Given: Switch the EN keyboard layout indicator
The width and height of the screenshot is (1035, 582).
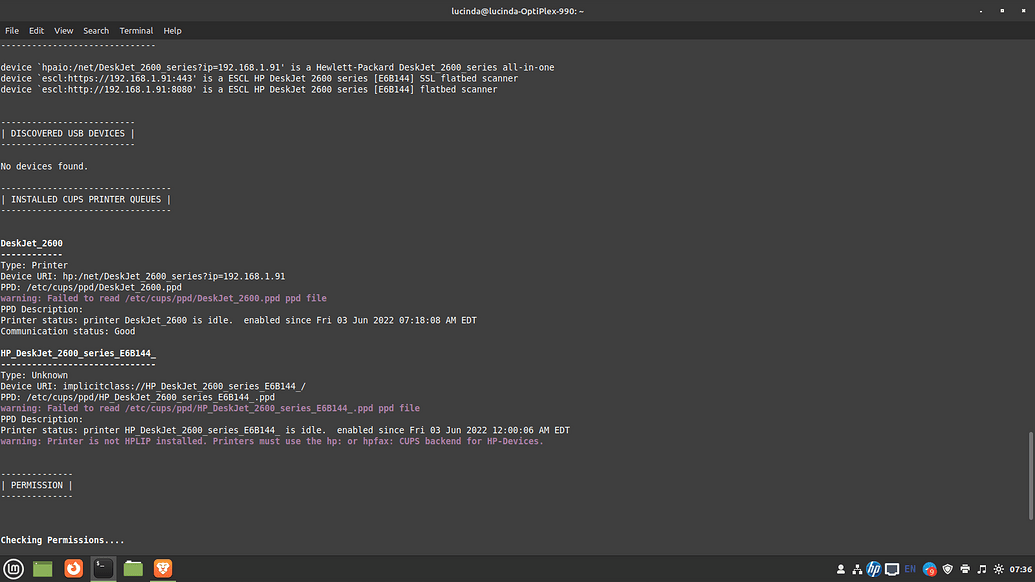Looking at the screenshot, I should 910,569.
